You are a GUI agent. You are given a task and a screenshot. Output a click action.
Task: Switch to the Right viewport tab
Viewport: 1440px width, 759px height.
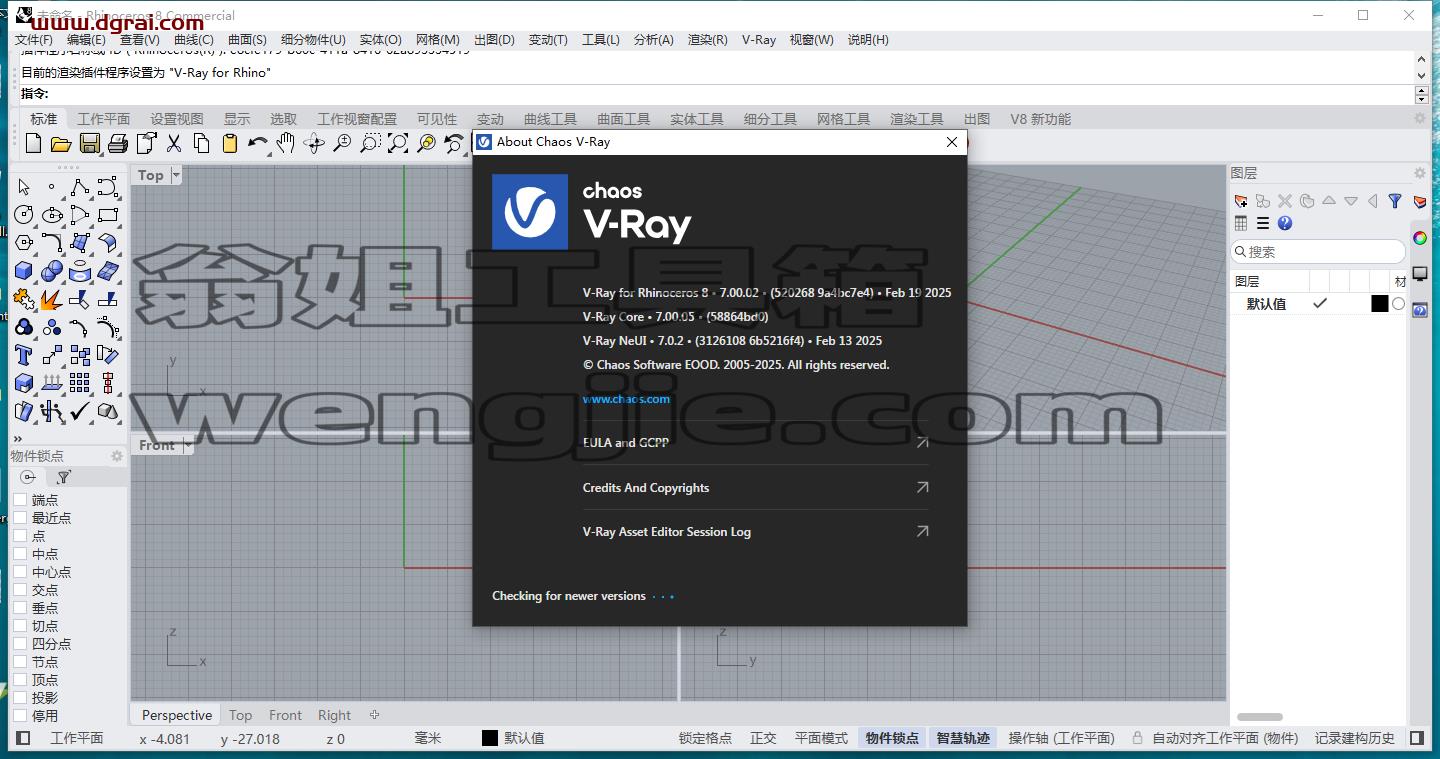point(334,715)
